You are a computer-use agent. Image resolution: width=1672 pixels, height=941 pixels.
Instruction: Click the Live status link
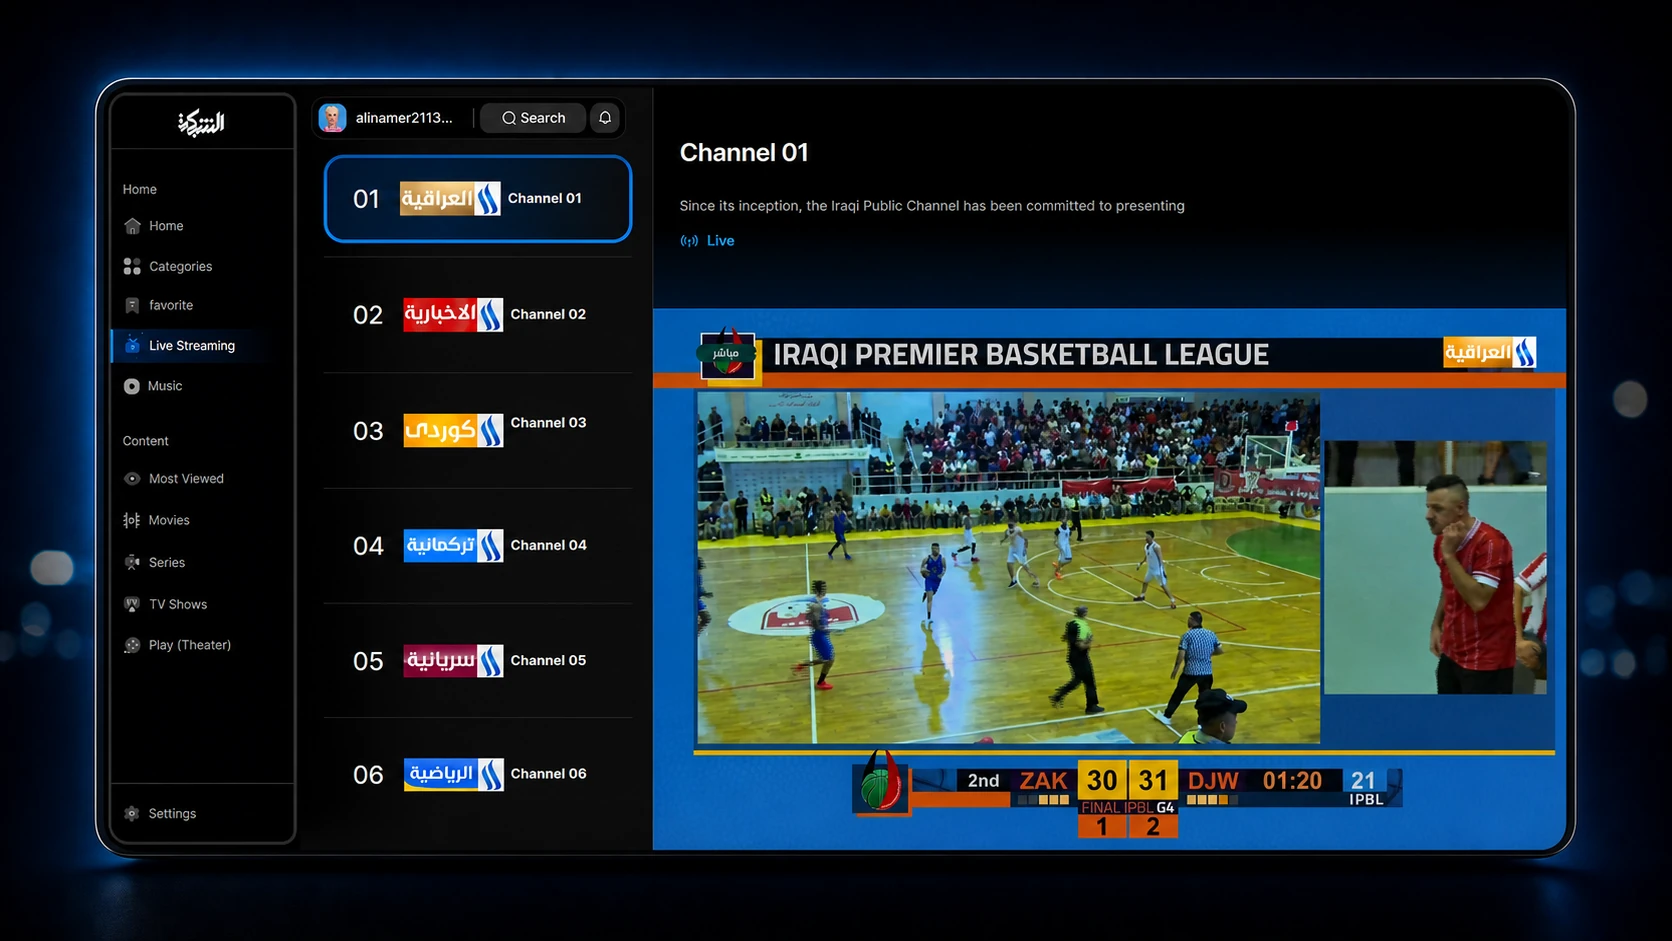click(x=720, y=241)
